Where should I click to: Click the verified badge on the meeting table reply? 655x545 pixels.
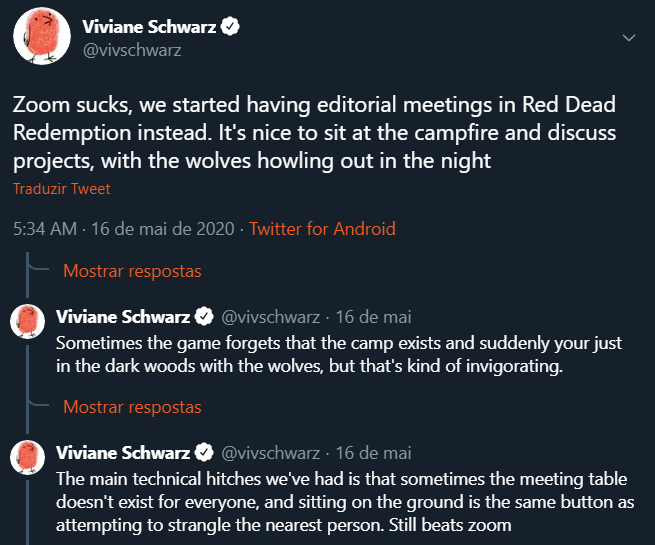click(x=203, y=453)
